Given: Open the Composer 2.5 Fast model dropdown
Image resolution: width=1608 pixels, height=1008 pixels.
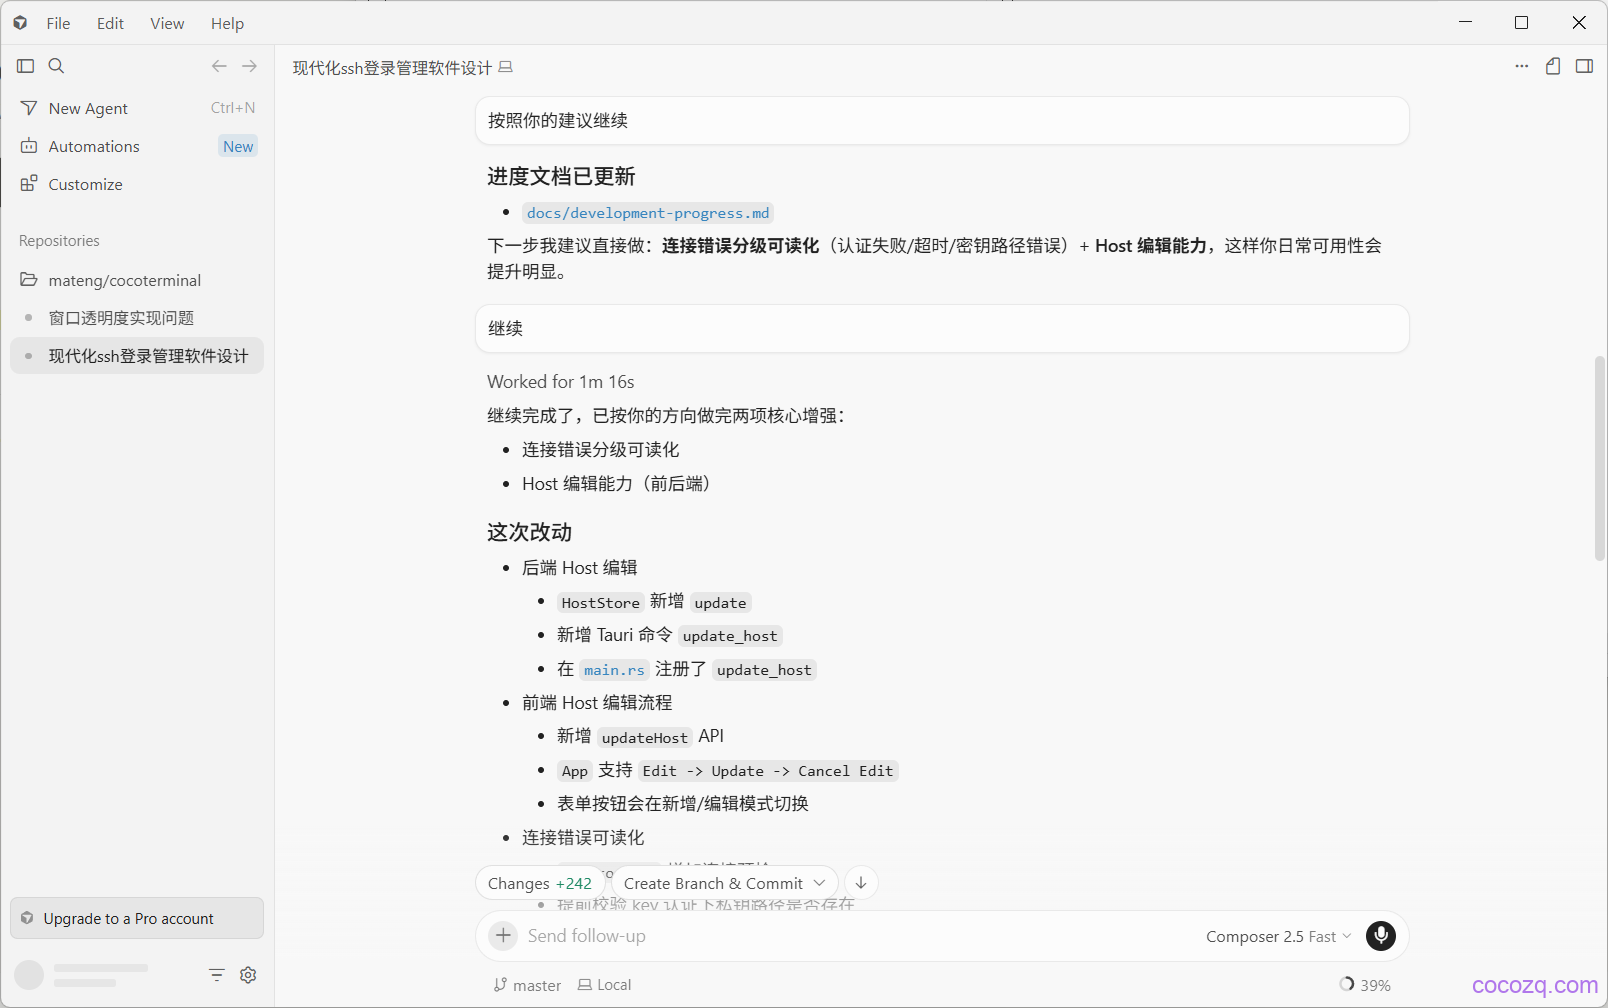Looking at the screenshot, I should 1278,936.
